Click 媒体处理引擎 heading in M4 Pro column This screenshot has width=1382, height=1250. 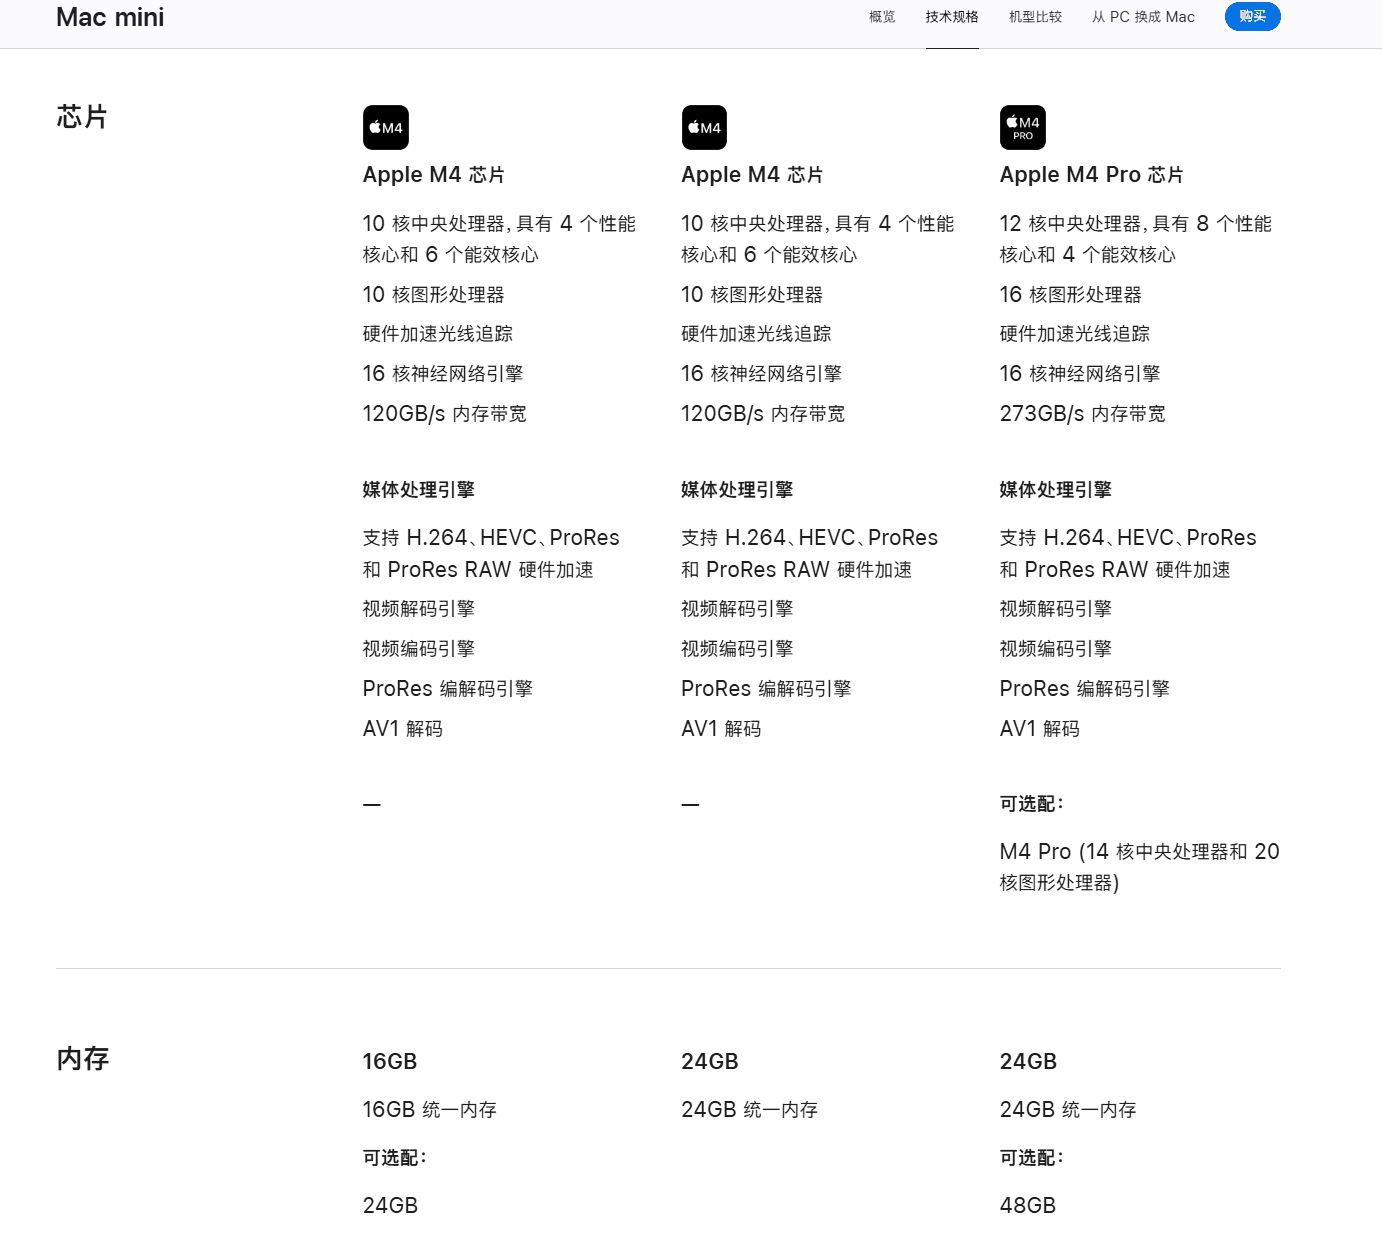tap(1055, 490)
